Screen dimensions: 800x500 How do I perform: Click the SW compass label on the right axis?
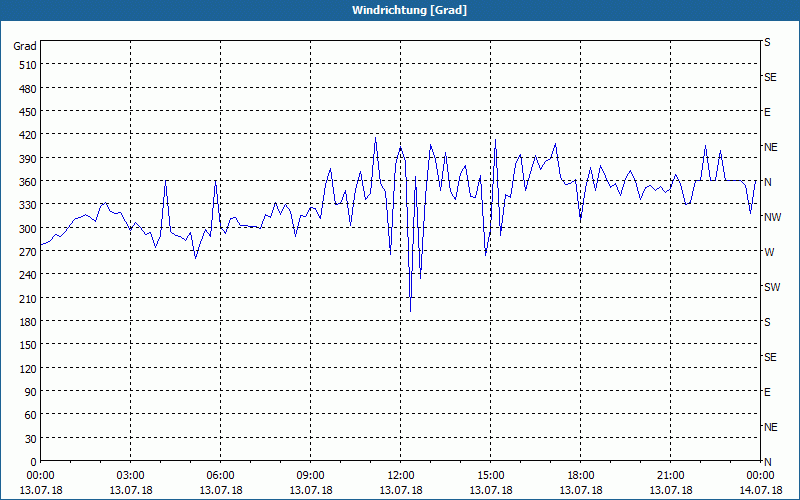(x=772, y=287)
